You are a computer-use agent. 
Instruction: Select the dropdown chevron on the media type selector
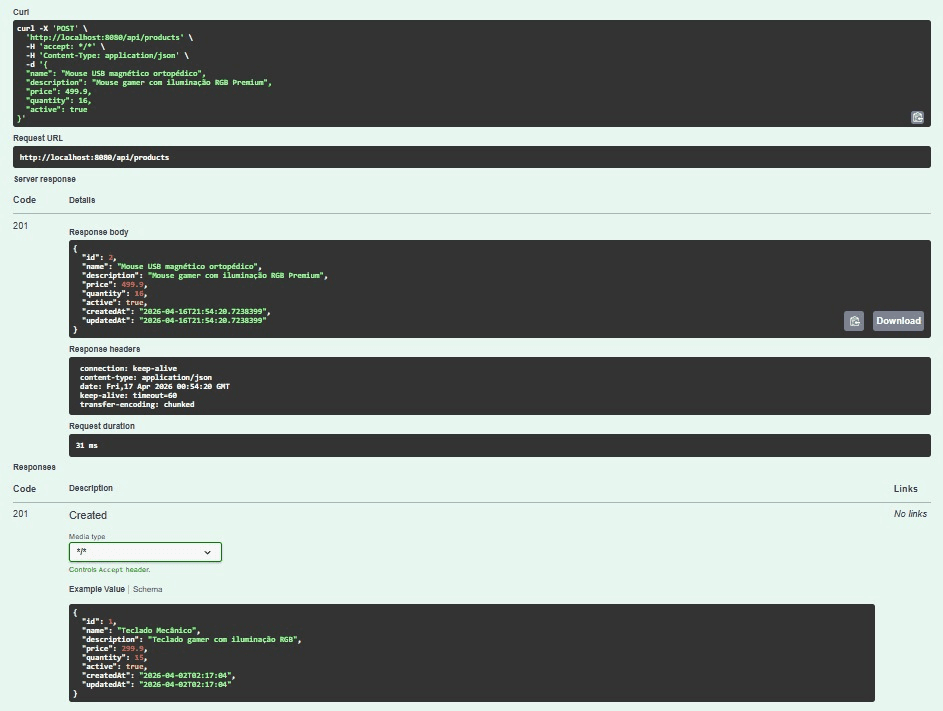click(x=207, y=551)
